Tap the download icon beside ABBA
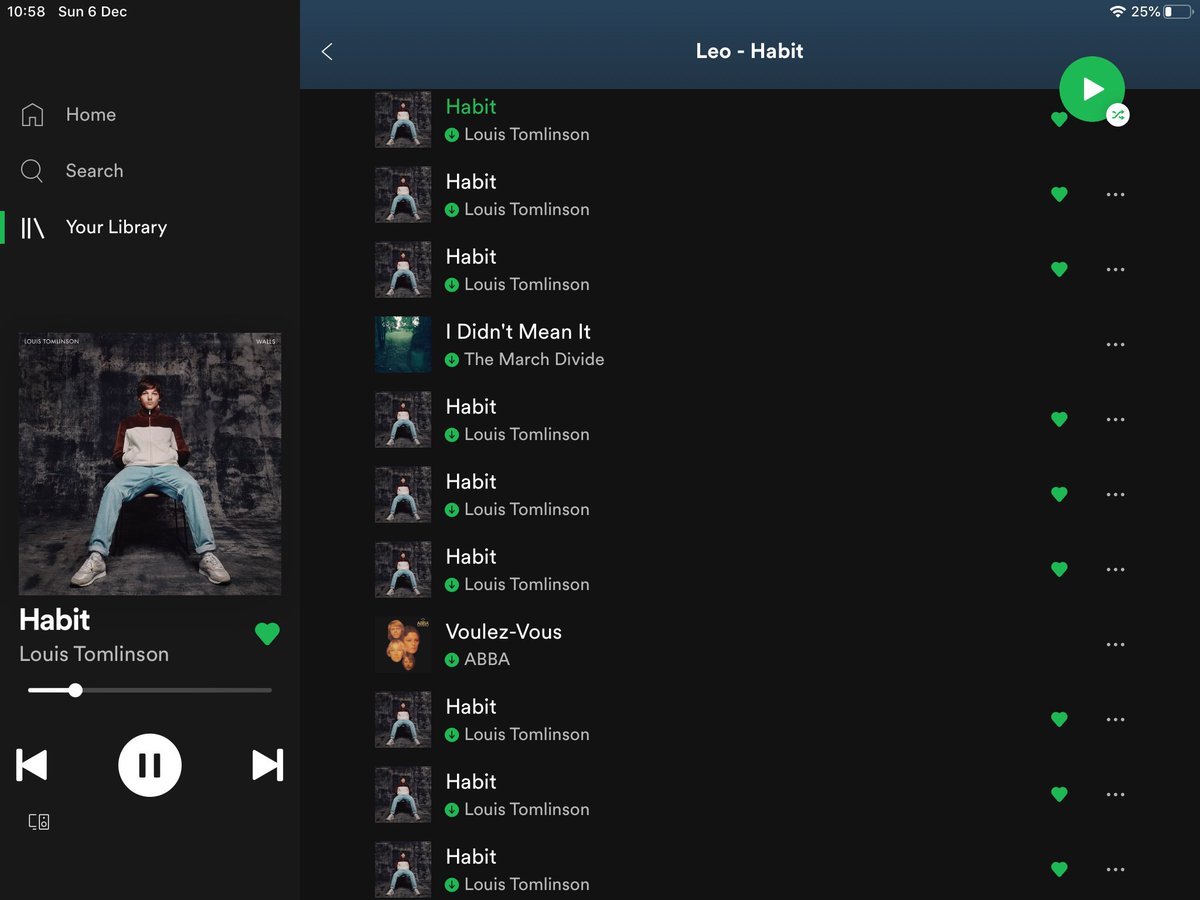Image resolution: width=1200 pixels, height=900 pixels. (452, 660)
